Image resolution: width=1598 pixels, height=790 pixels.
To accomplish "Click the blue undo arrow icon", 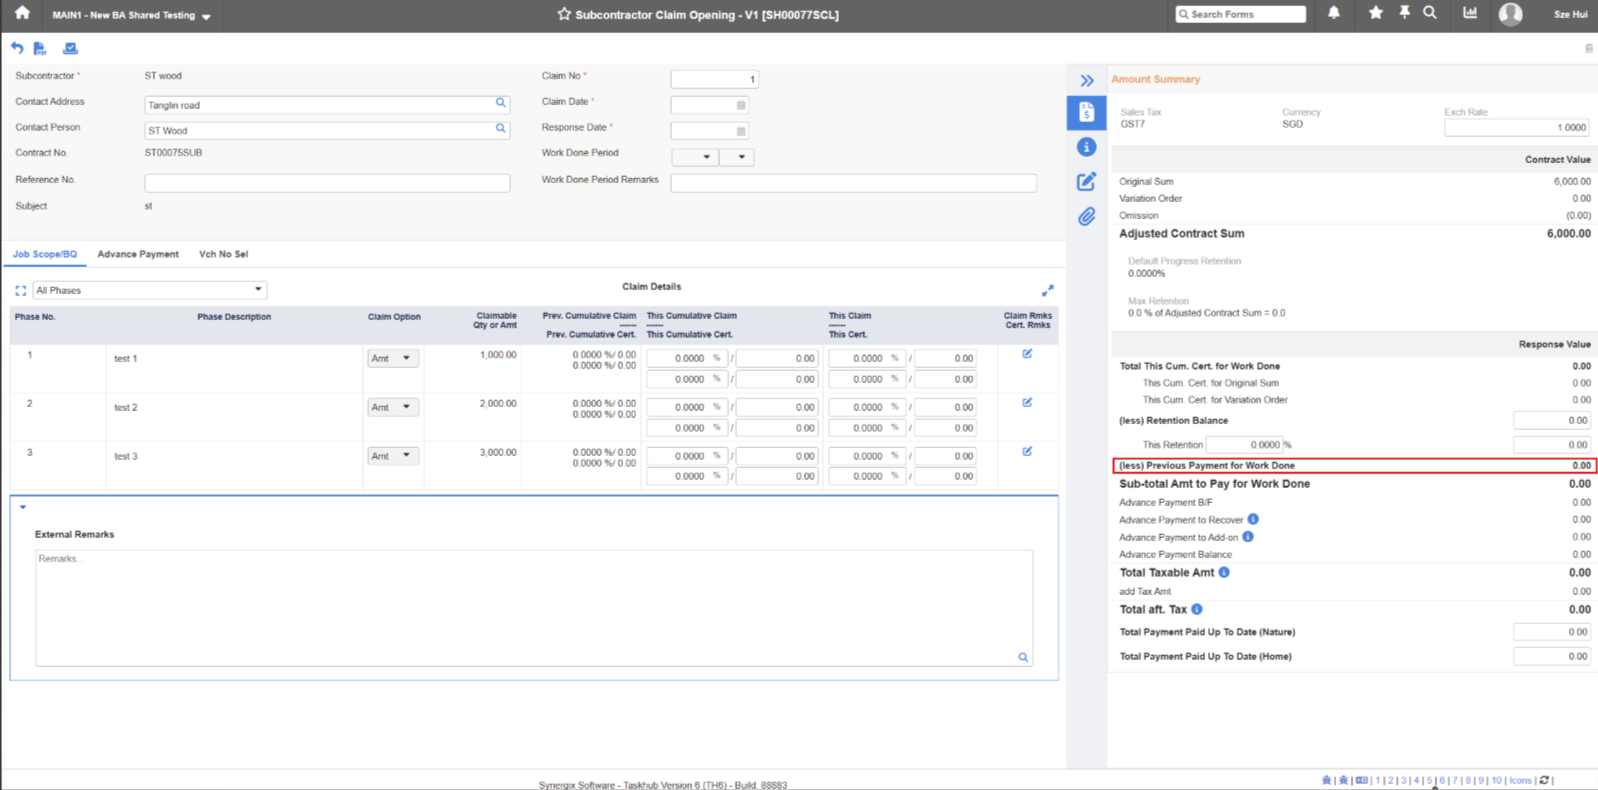I will pos(17,48).
